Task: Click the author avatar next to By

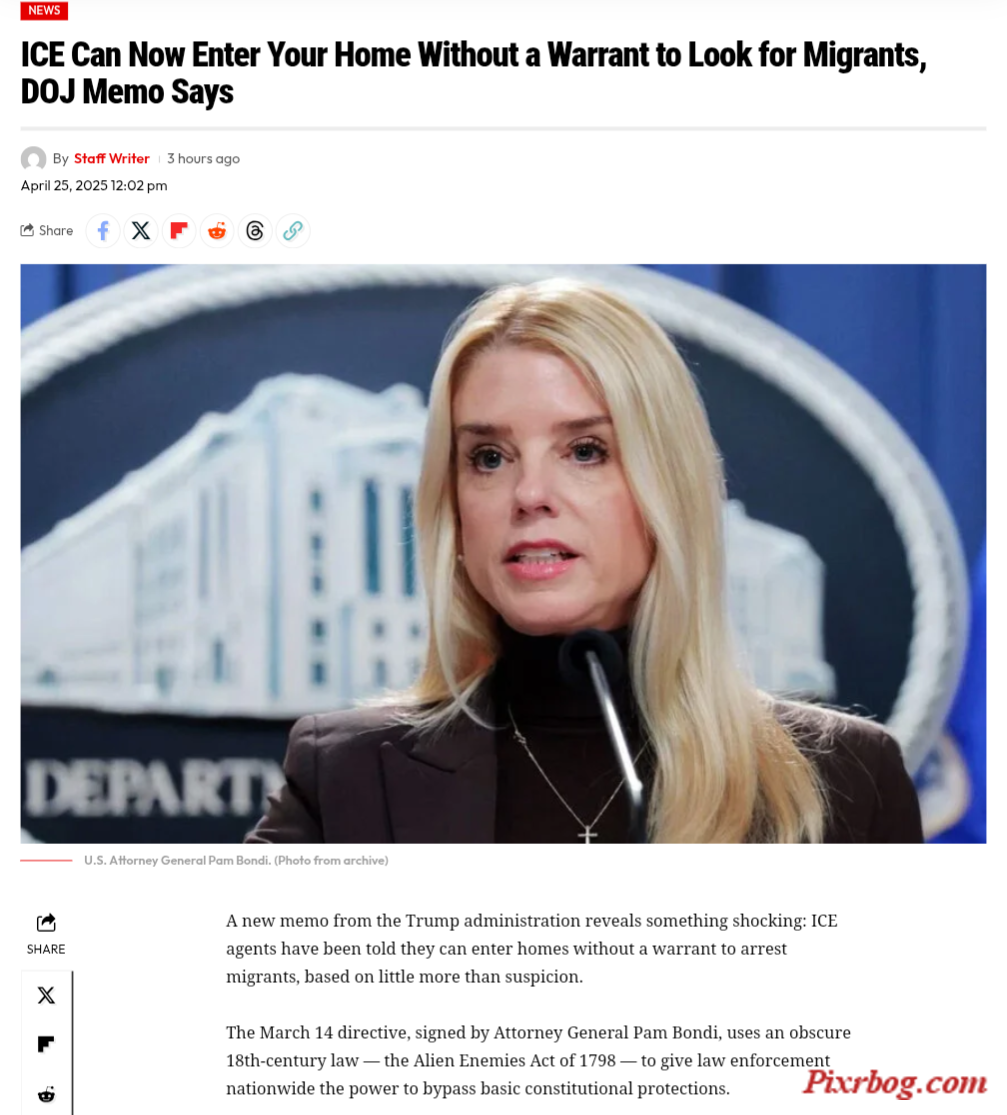Action: [x=33, y=159]
